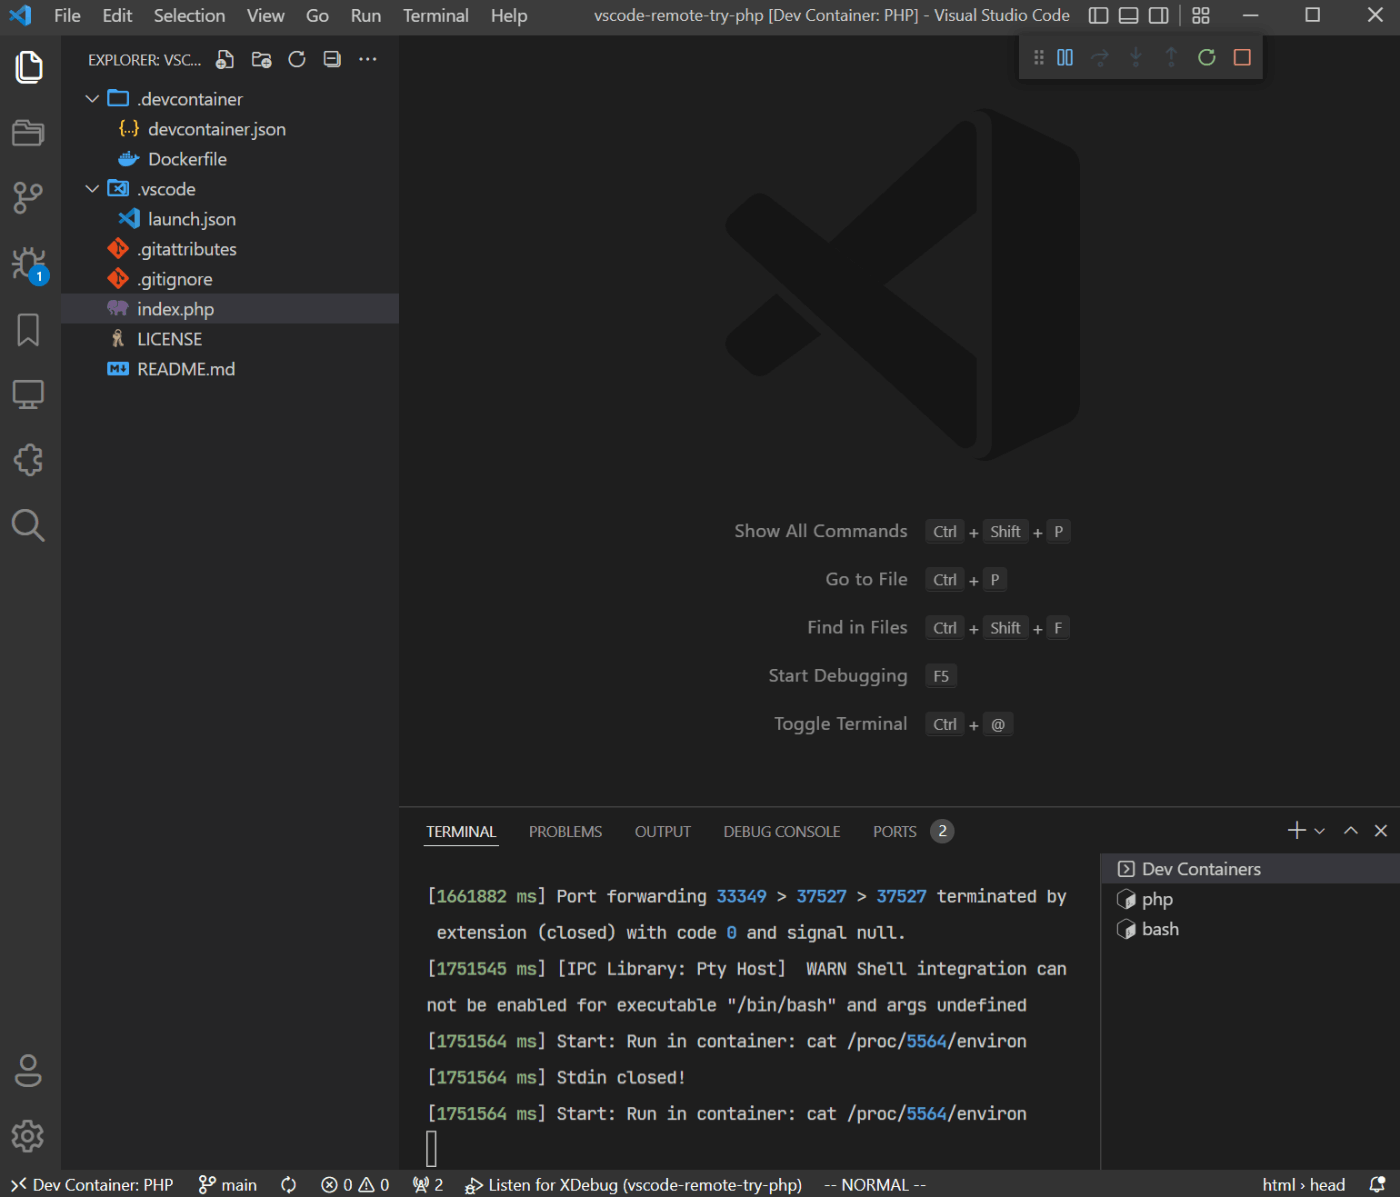Collapse all folders in Explorer
This screenshot has width=1400, height=1197.
[332, 60]
